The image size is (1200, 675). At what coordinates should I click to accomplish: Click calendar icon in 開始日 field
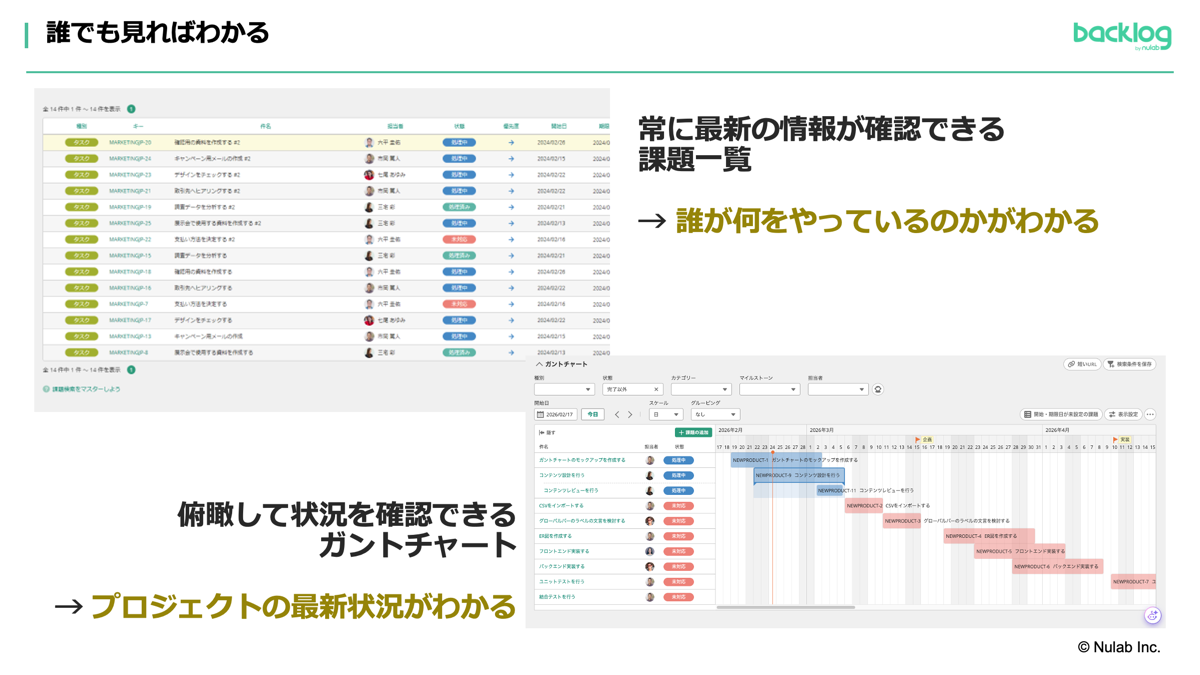click(541, 414)
